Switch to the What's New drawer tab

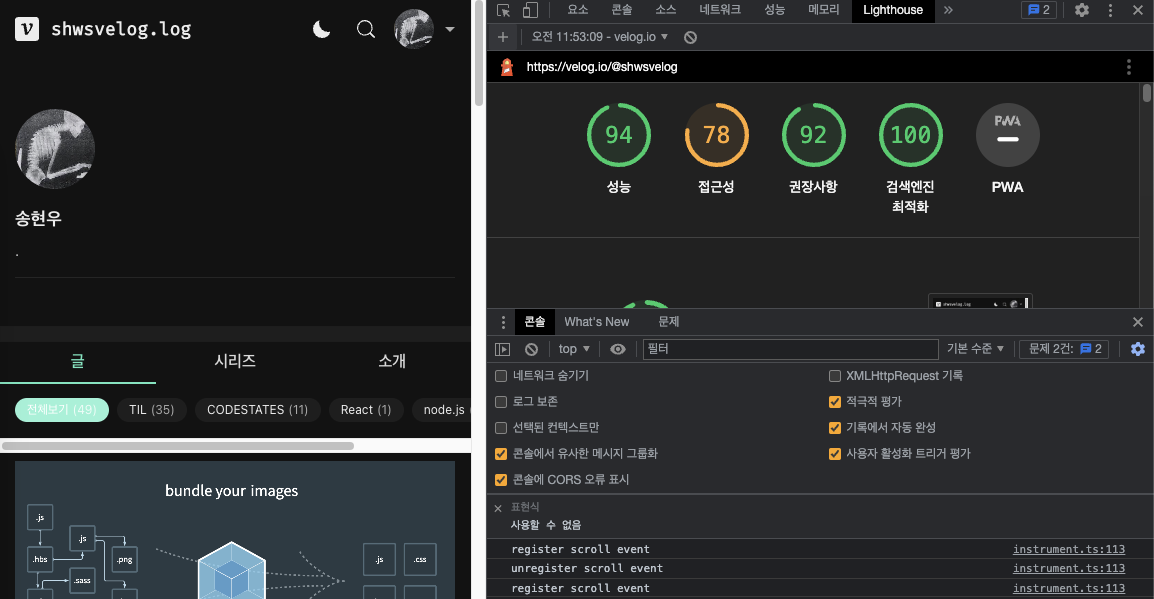pyautogui.click(x=597, y=322)
